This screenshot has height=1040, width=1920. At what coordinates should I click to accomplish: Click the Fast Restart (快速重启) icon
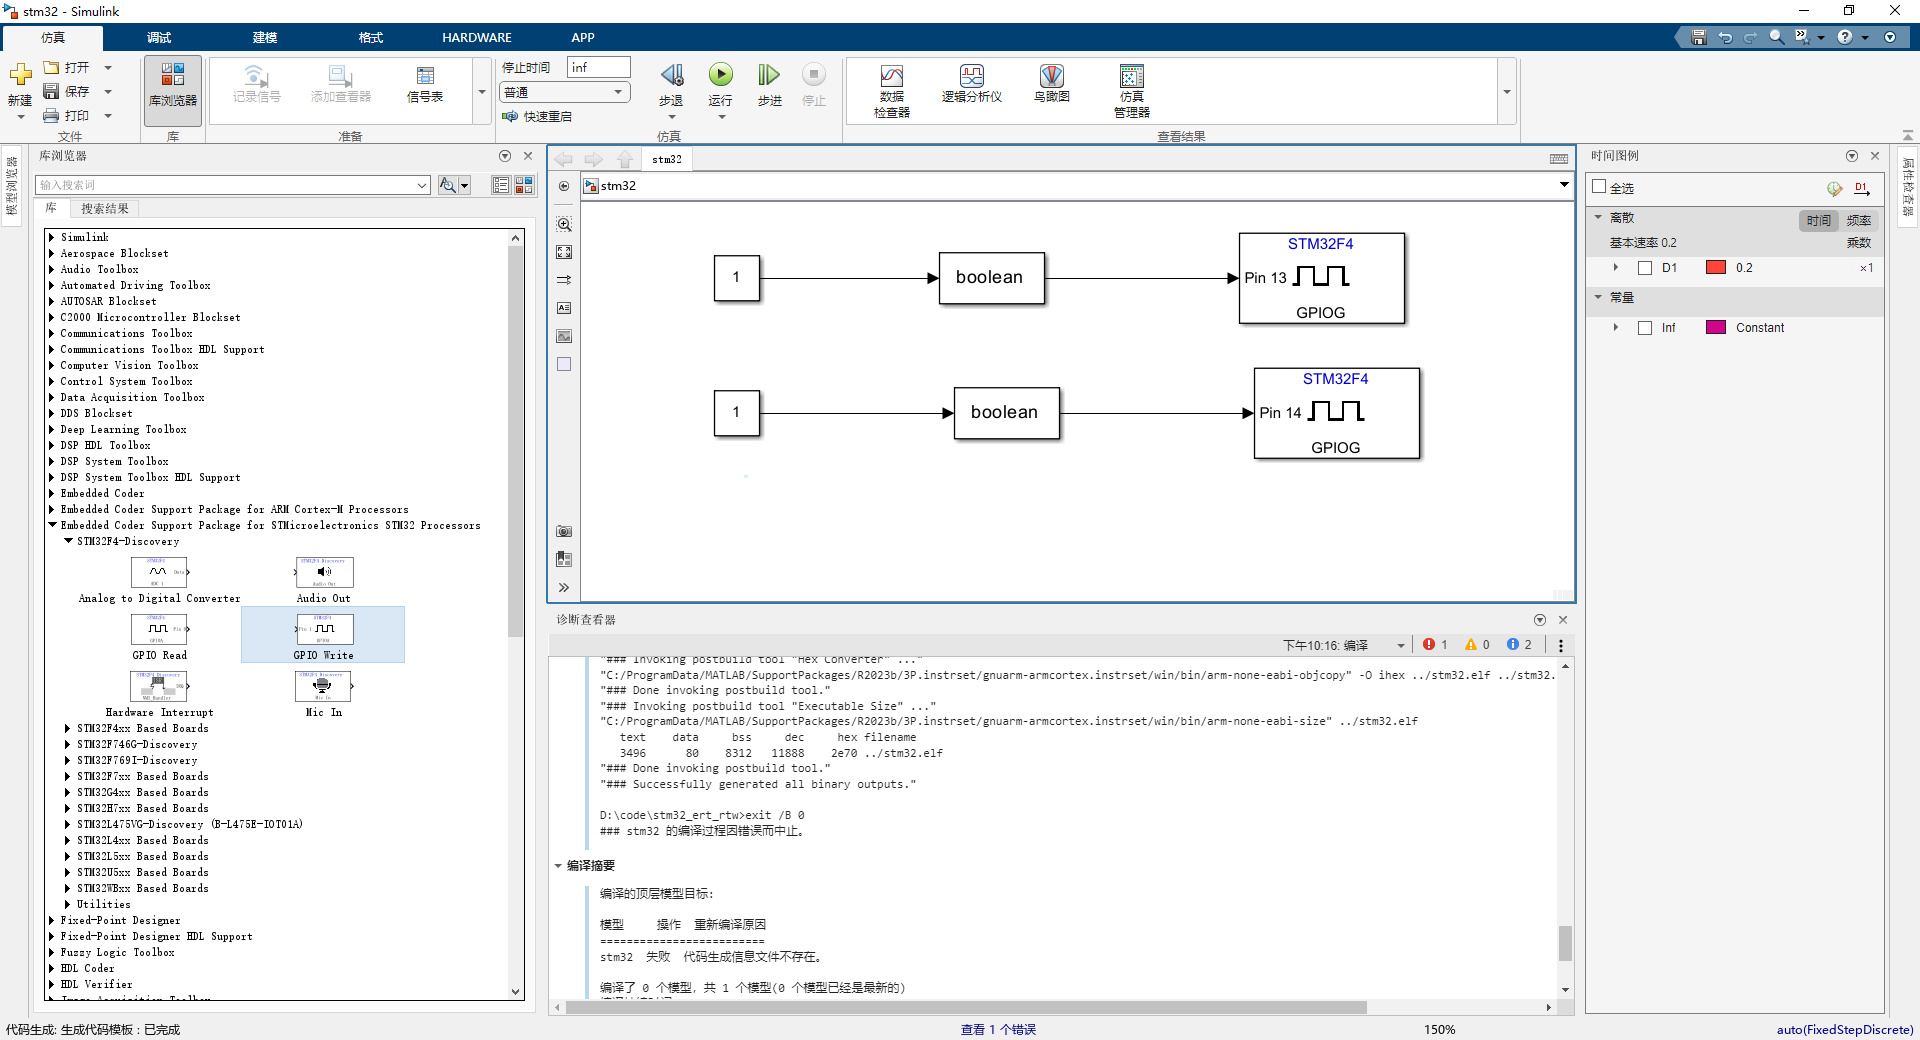[x=510, y=116]
